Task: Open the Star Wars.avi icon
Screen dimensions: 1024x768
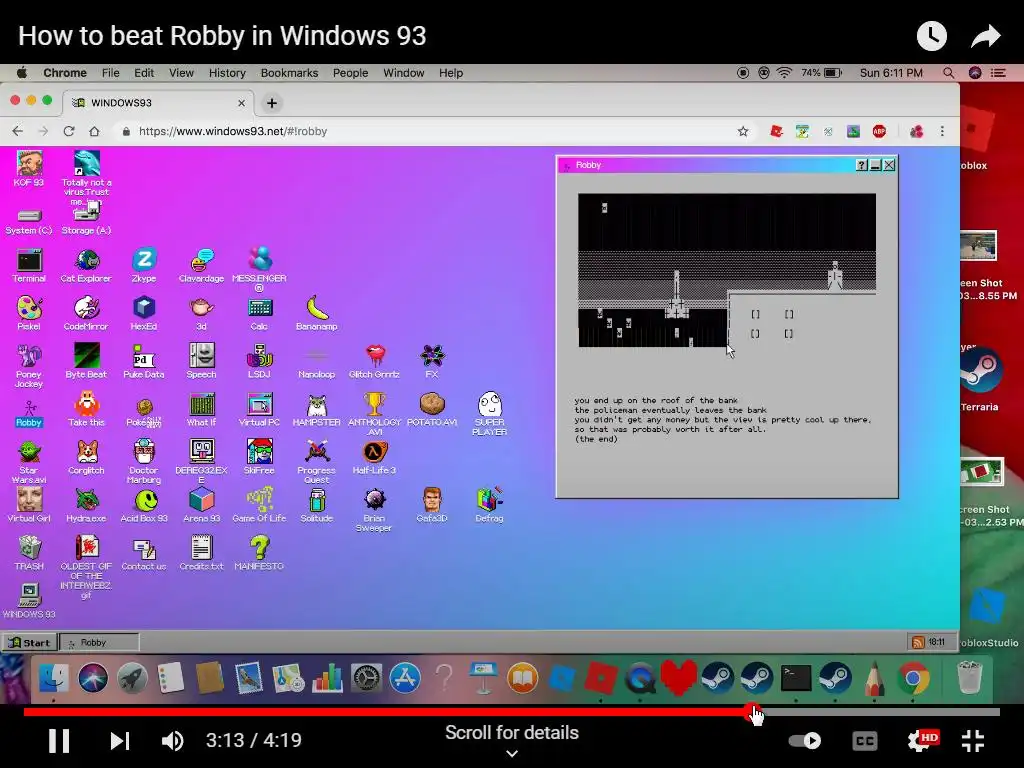Action: click(x=29, y=462)
